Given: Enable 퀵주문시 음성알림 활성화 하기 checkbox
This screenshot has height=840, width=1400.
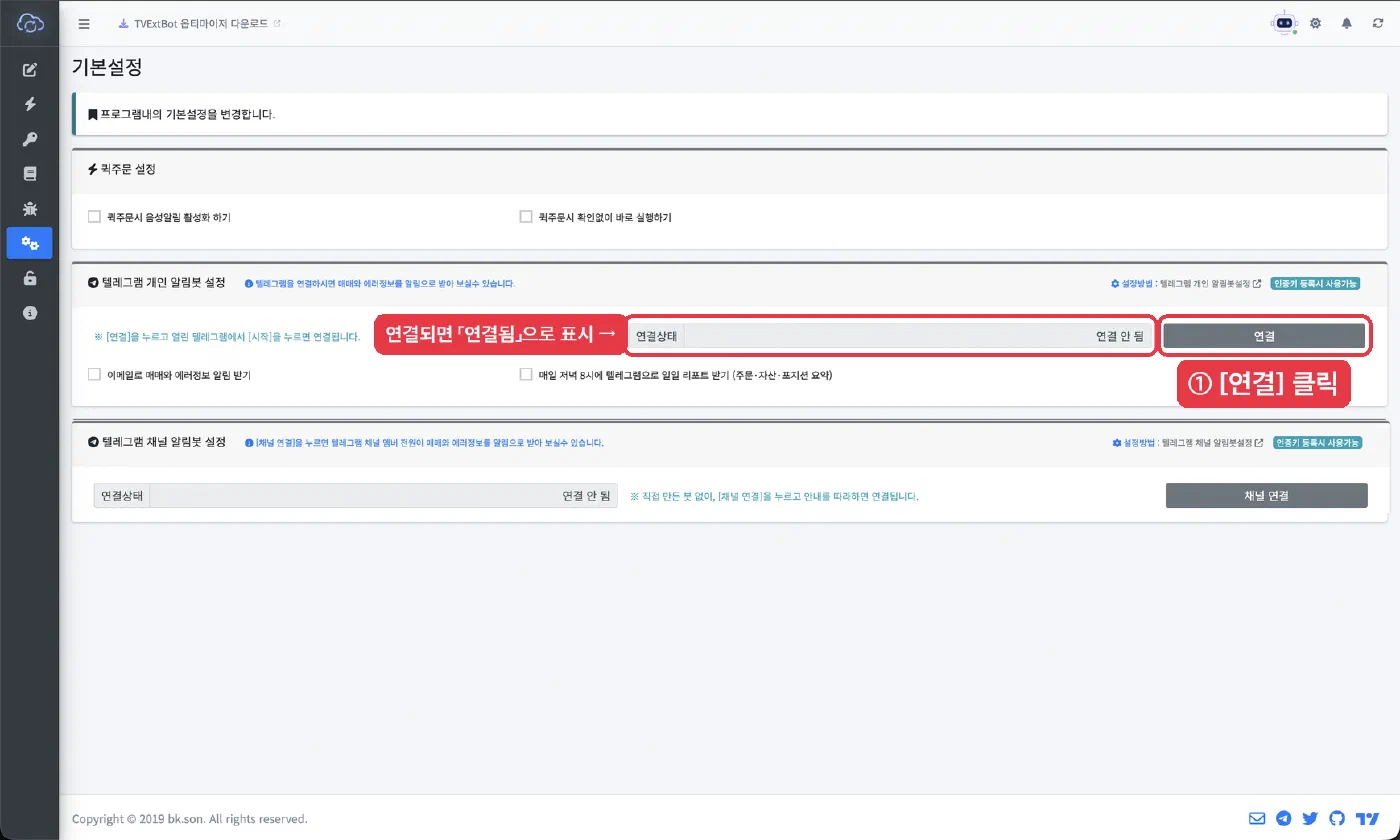Looking at the screenshot, I should (x=94, y=216).
